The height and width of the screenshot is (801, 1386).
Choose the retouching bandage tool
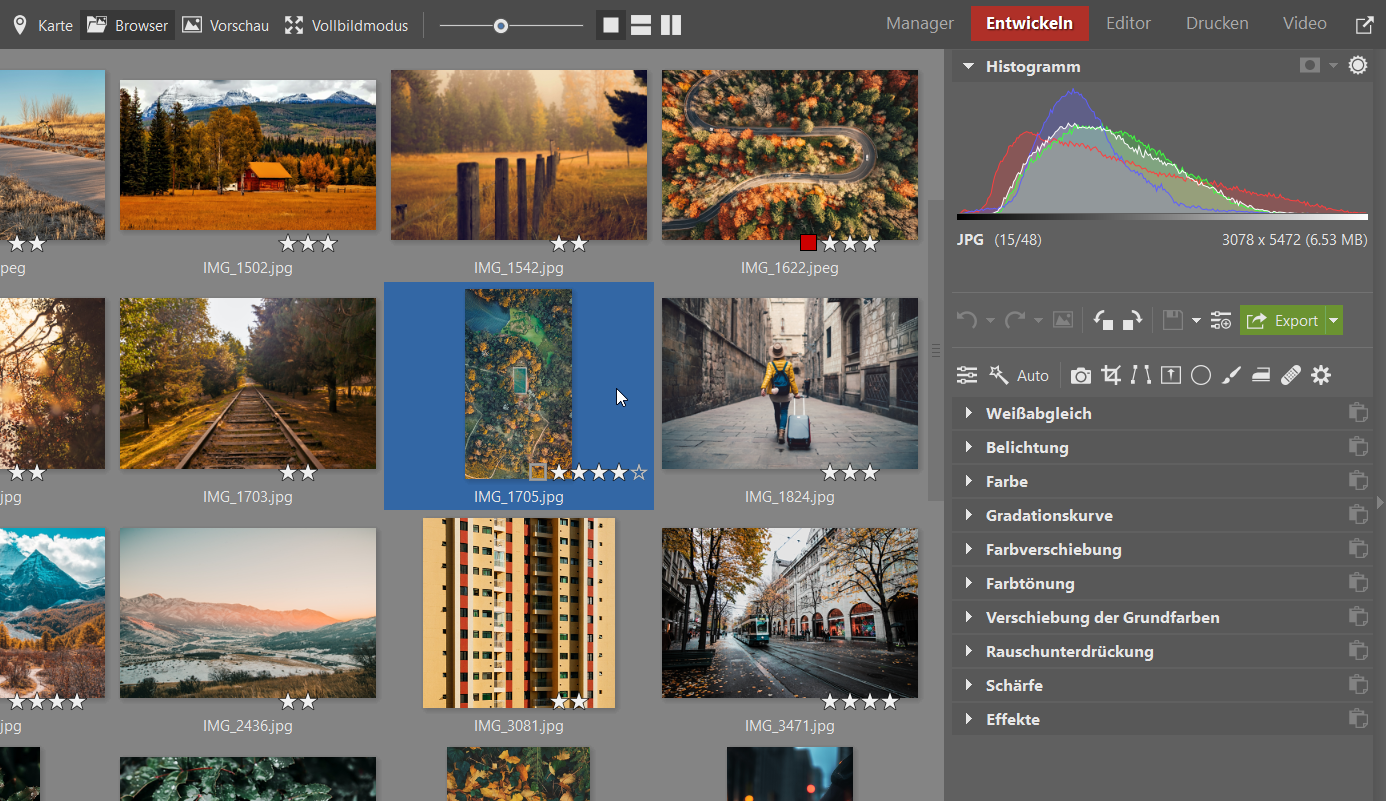[x=1291, y=375]
